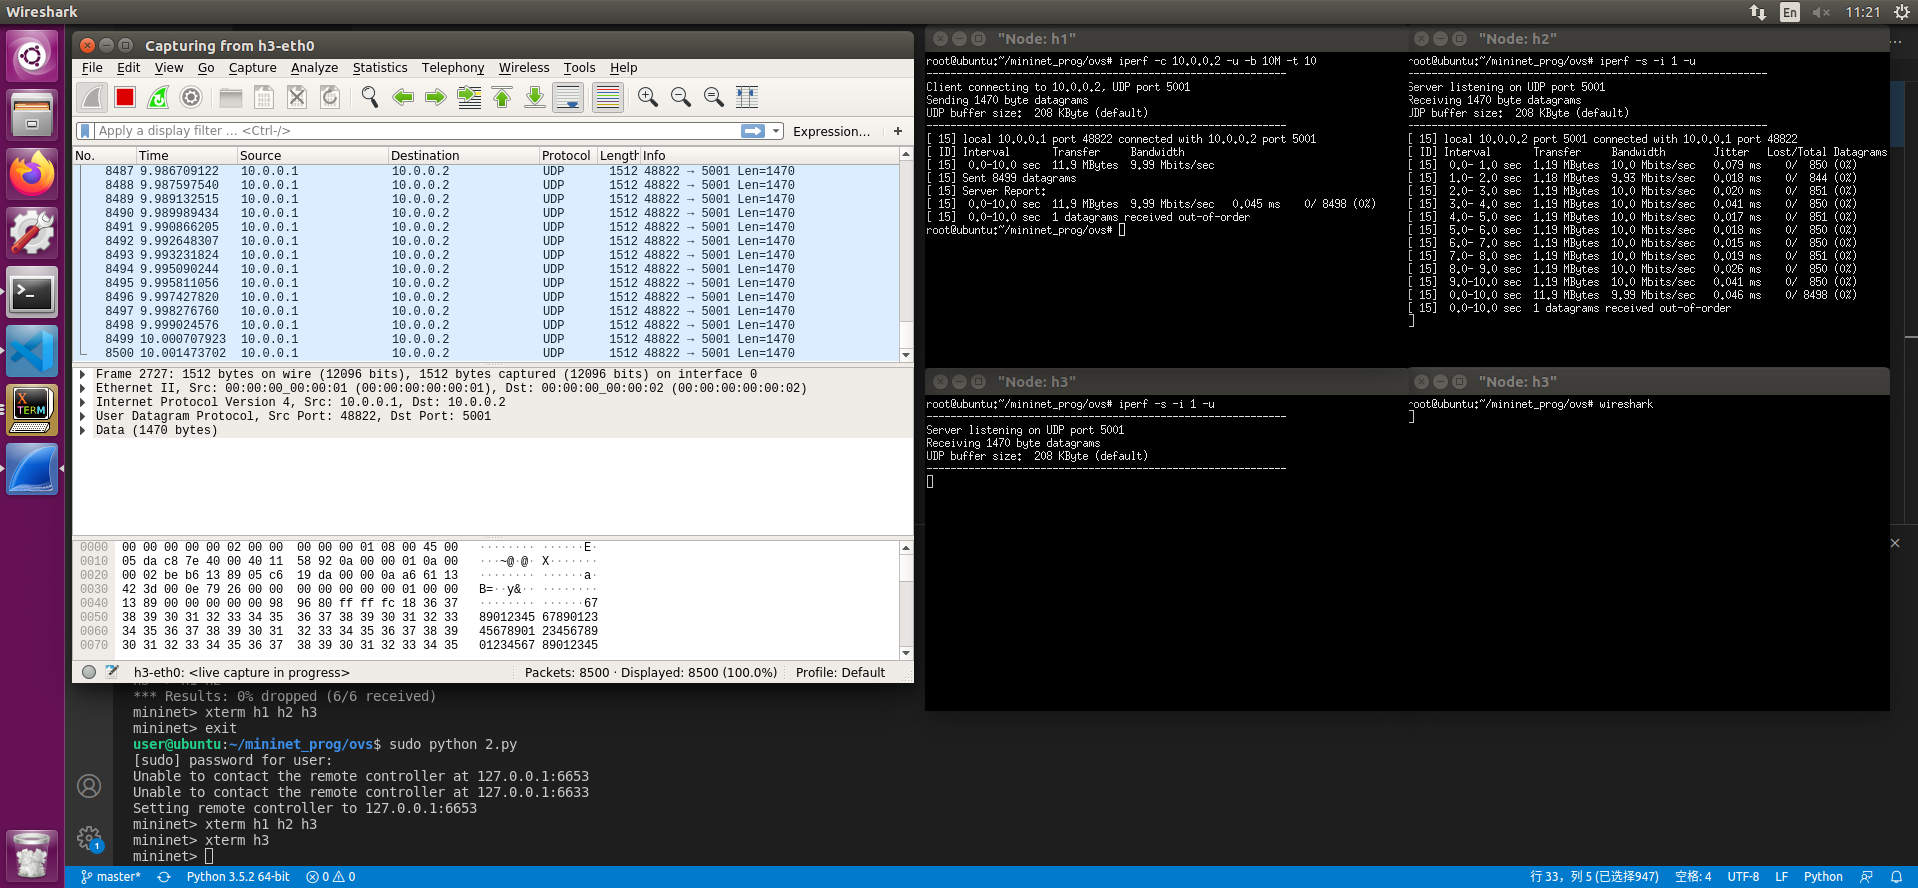Expand the User Datagram Protocol tree row

pyautogui.click(x=83, y=416)
